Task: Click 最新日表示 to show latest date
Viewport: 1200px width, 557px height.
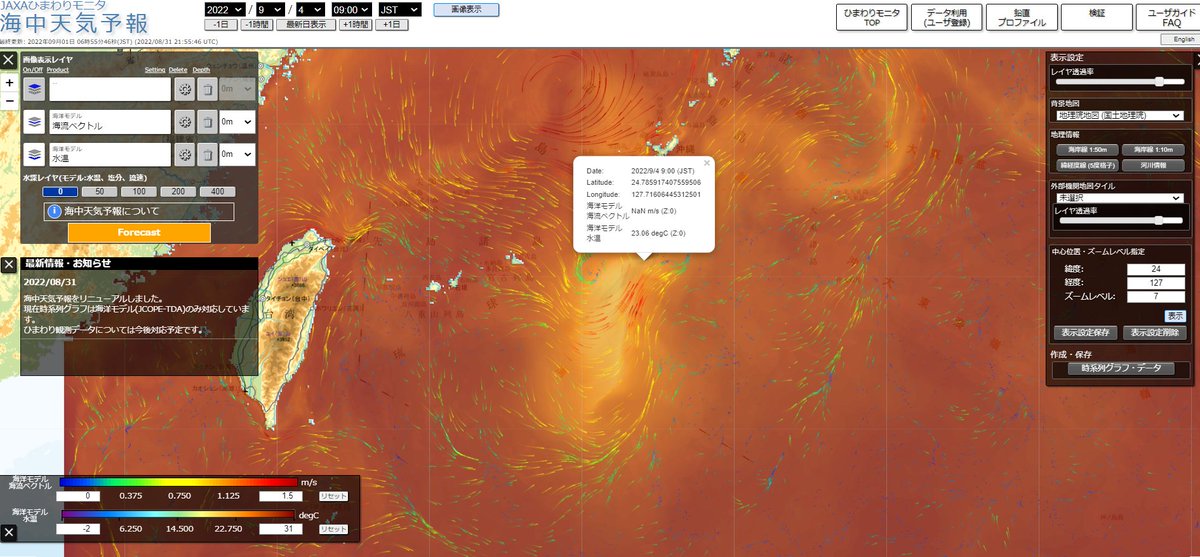Action: pyautogui.click(x=306, y=24)
